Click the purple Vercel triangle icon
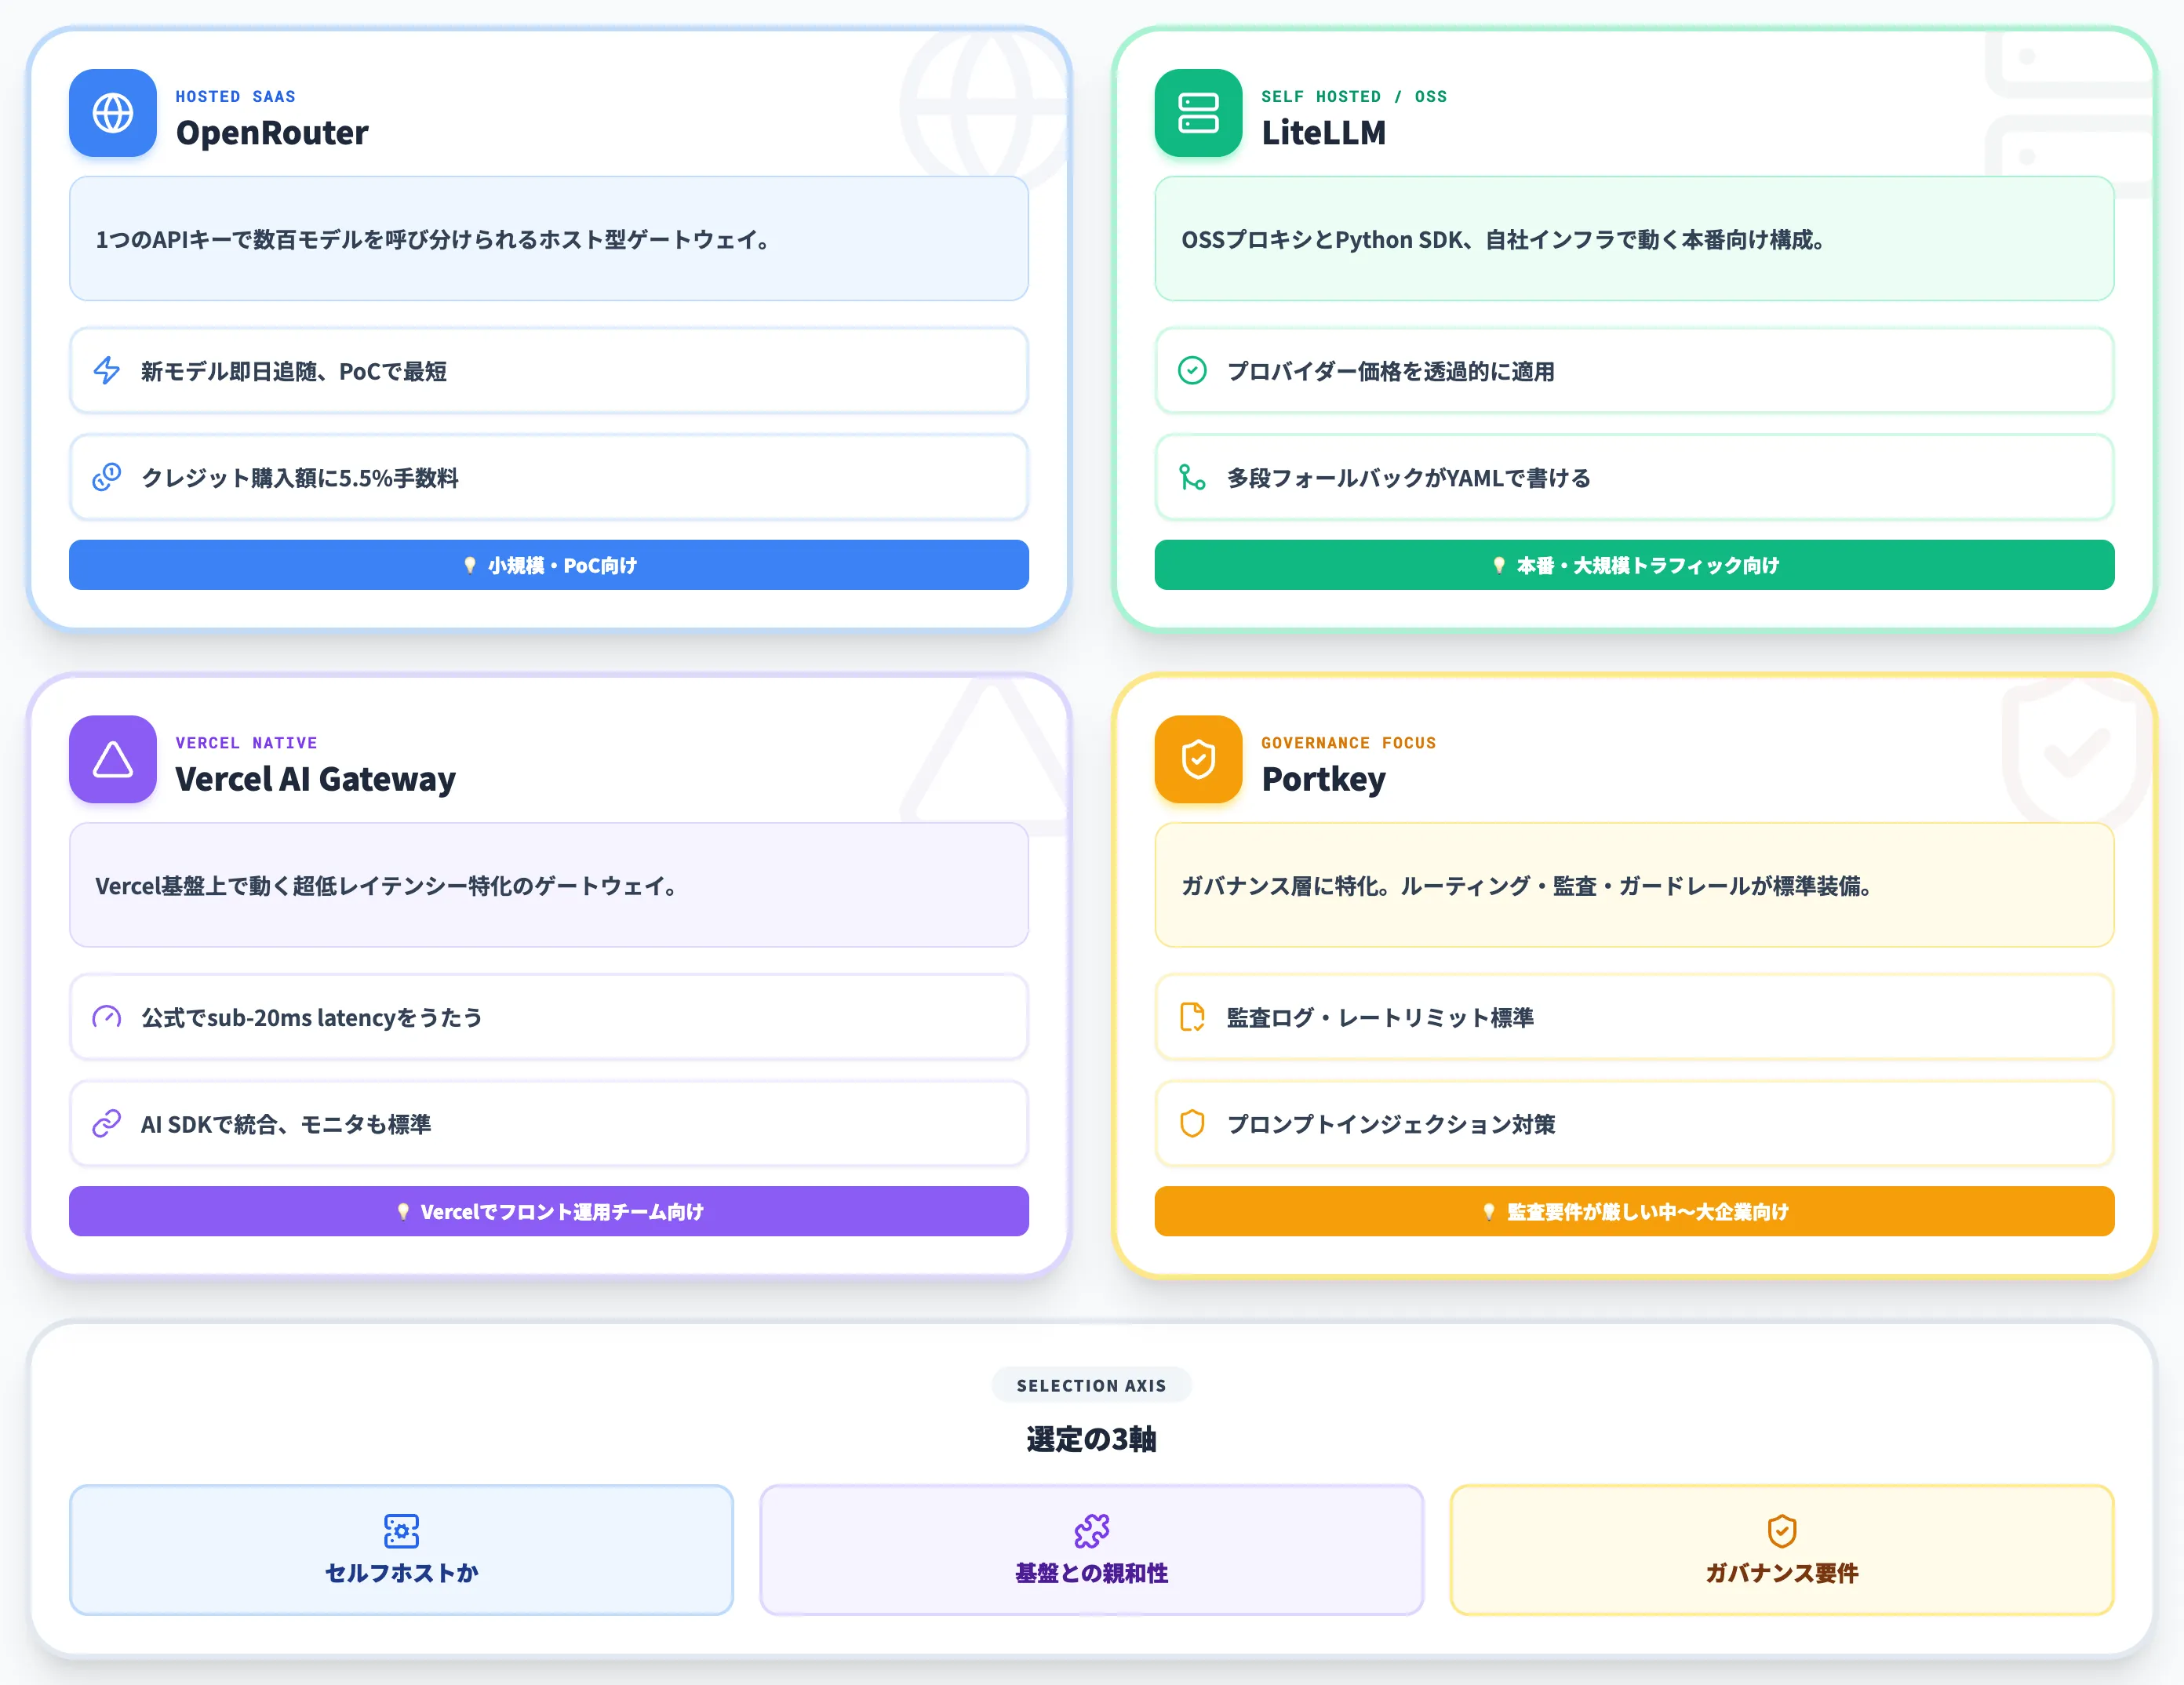The image size is (2184, 1685). [x=113, y=759]
